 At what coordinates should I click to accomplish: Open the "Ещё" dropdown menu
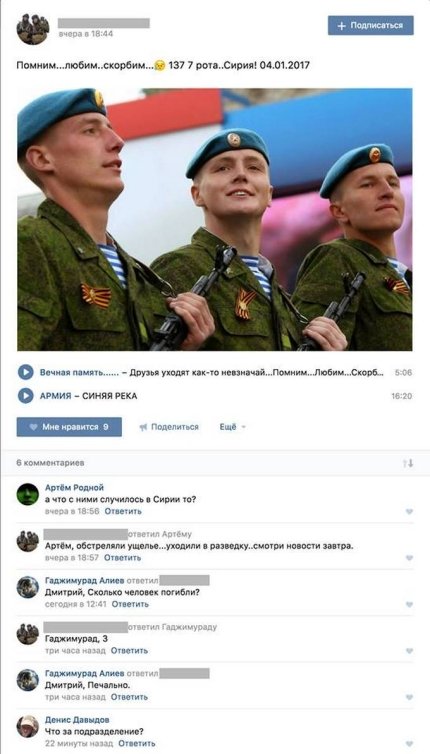233,427
